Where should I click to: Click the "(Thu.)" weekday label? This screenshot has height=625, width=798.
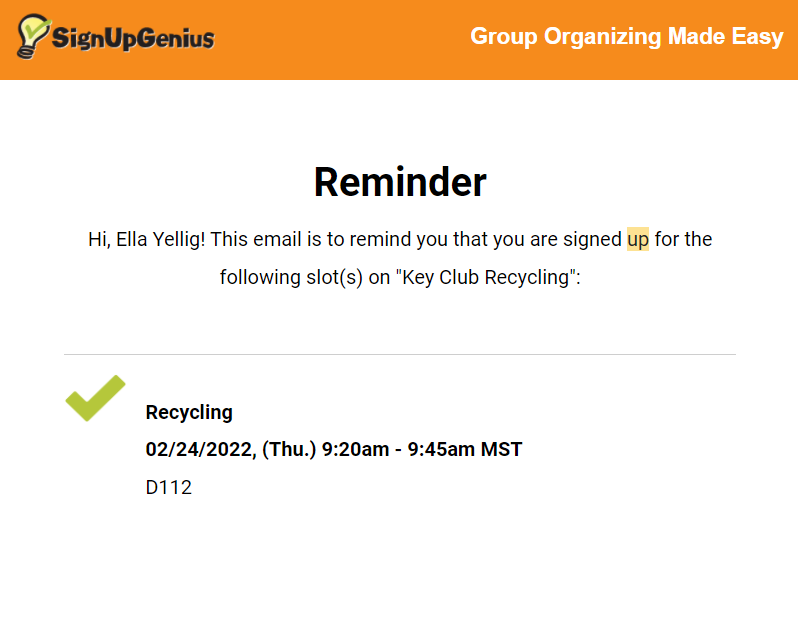click(x=289, y=450)
